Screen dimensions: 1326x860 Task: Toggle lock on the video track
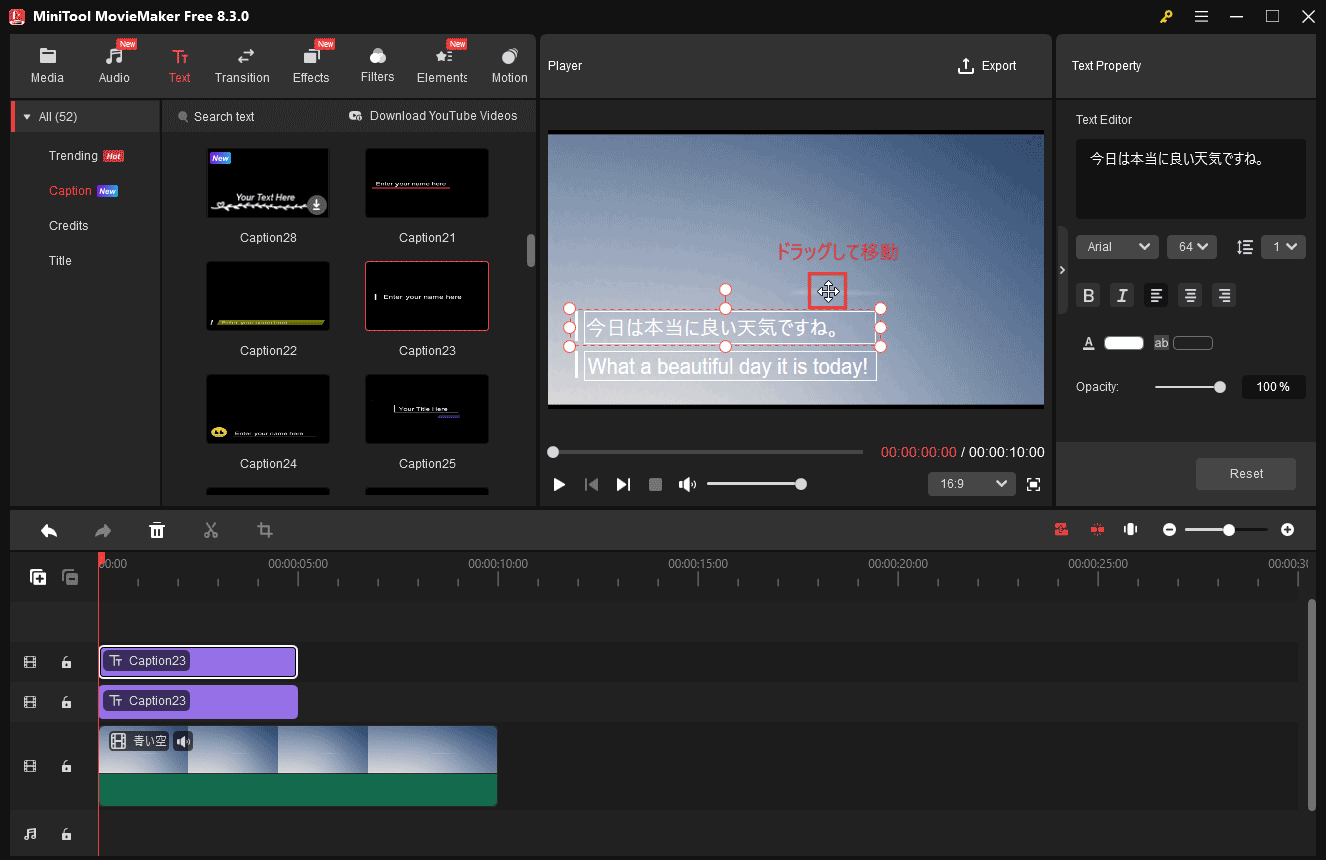pyautogui.click(x=66, y=766)
